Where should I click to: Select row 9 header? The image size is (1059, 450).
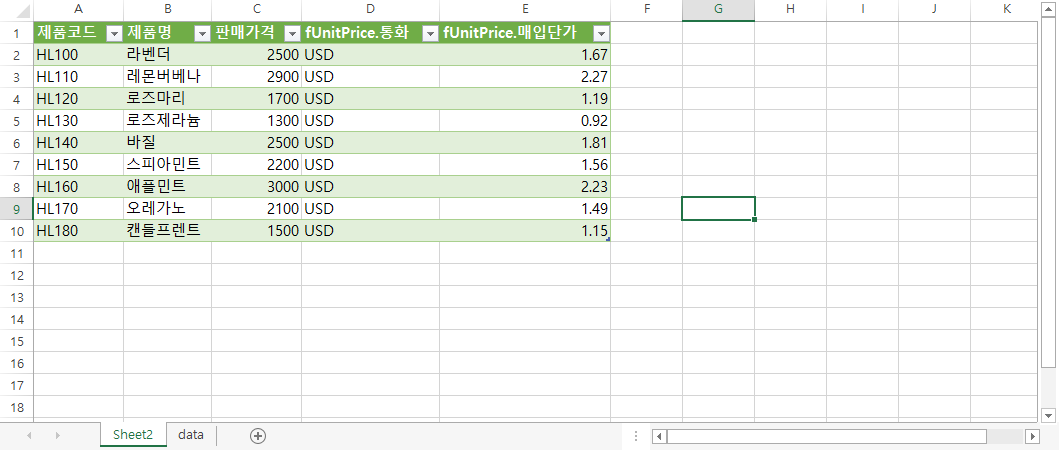[x=16, y=209]
